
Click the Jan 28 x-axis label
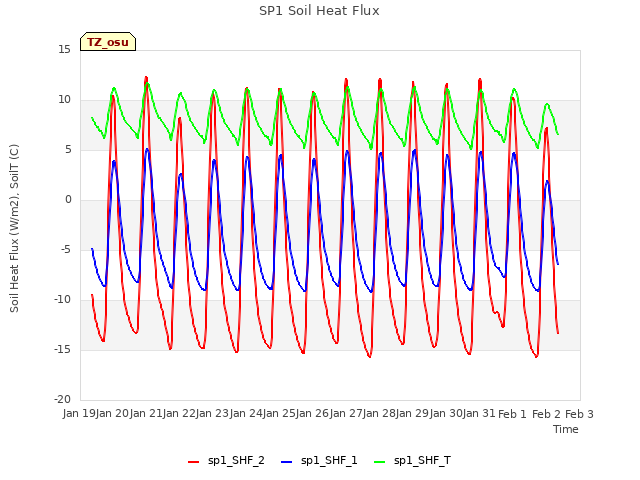[379, 413]
